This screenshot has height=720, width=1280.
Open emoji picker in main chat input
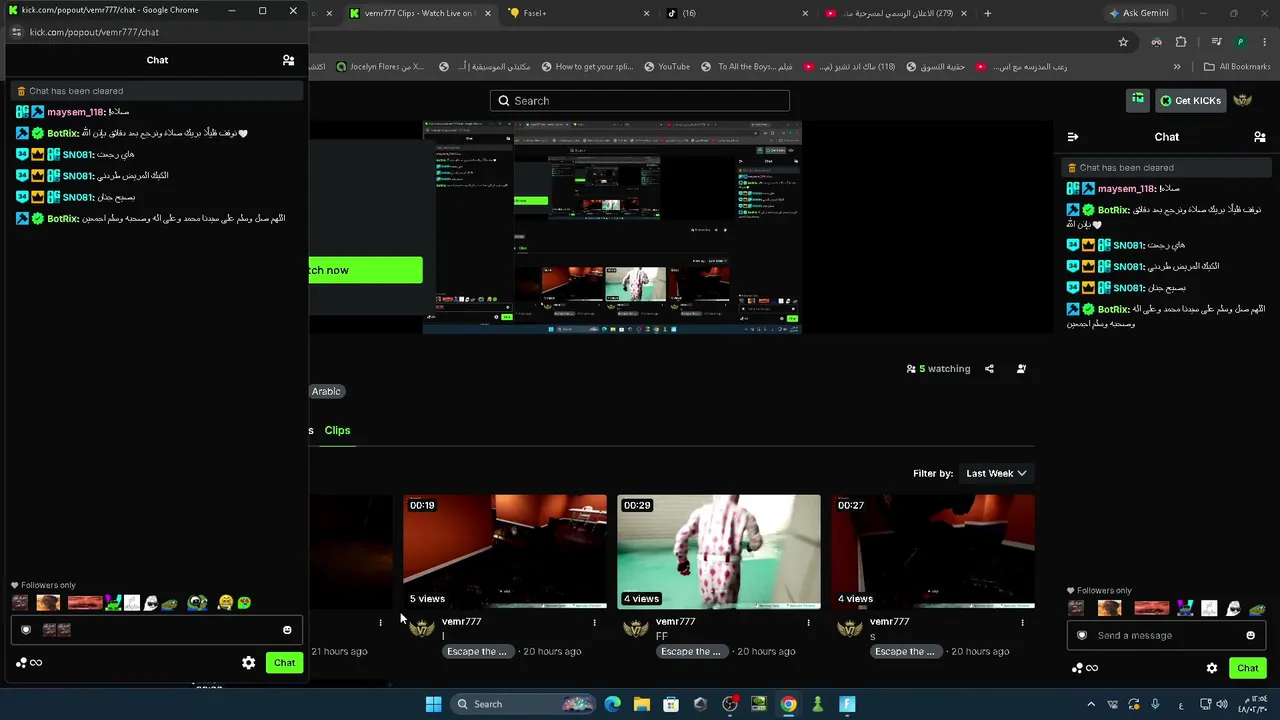[x=1250, y=636]
